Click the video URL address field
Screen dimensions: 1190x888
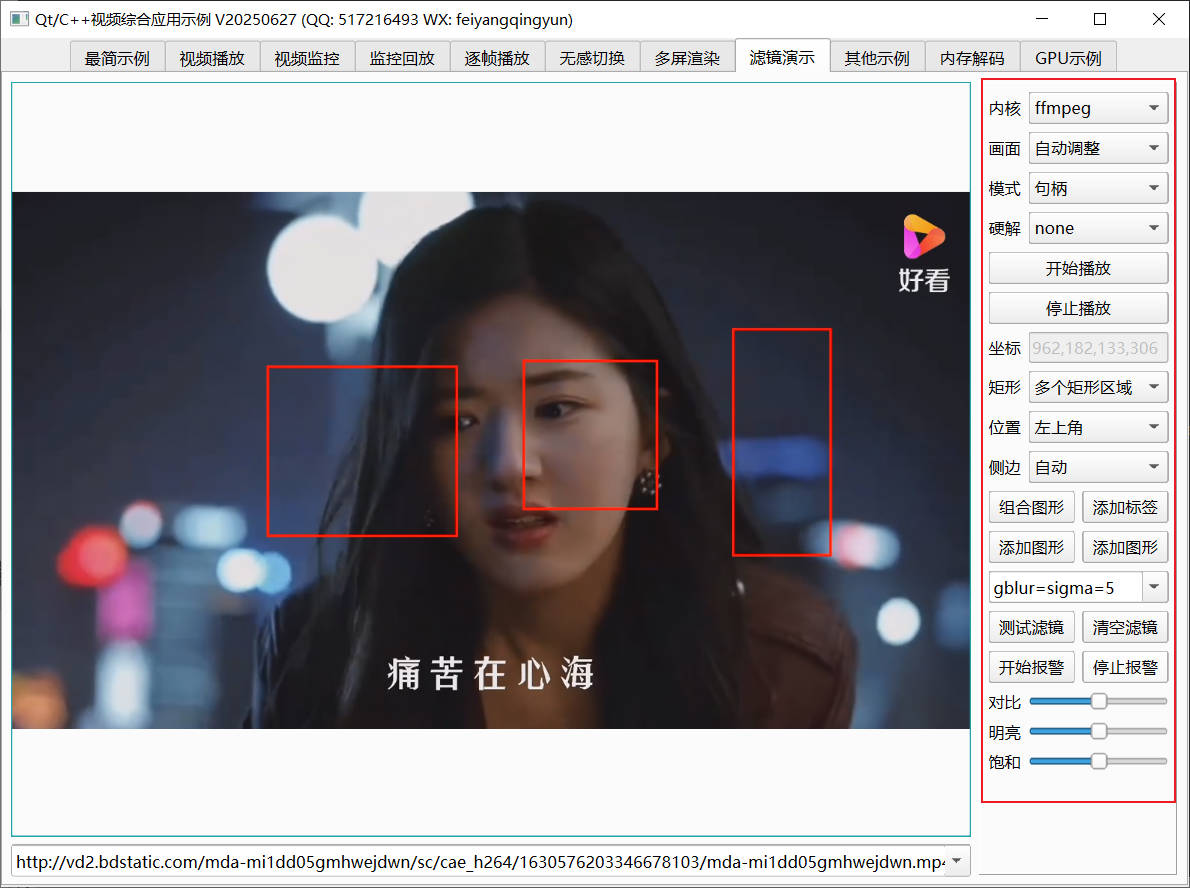coord(479,861)
